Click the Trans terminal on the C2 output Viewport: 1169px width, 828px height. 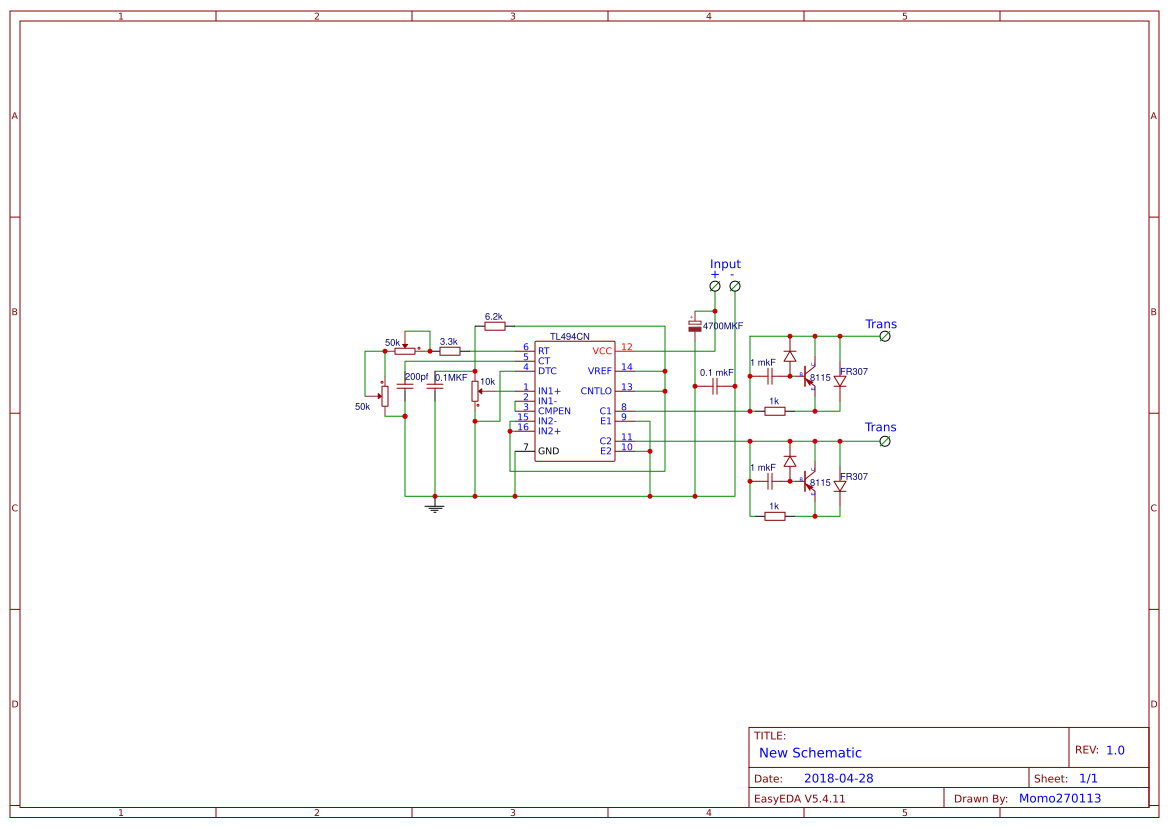(885, 441)
